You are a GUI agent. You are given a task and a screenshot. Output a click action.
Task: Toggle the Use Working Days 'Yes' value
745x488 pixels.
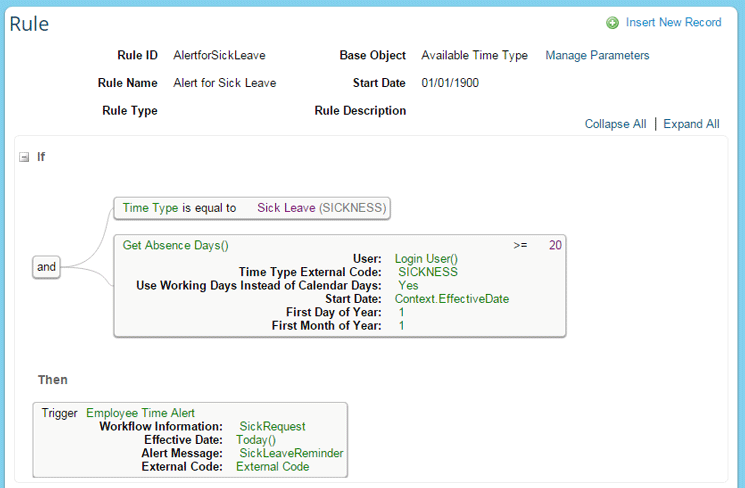408,285
